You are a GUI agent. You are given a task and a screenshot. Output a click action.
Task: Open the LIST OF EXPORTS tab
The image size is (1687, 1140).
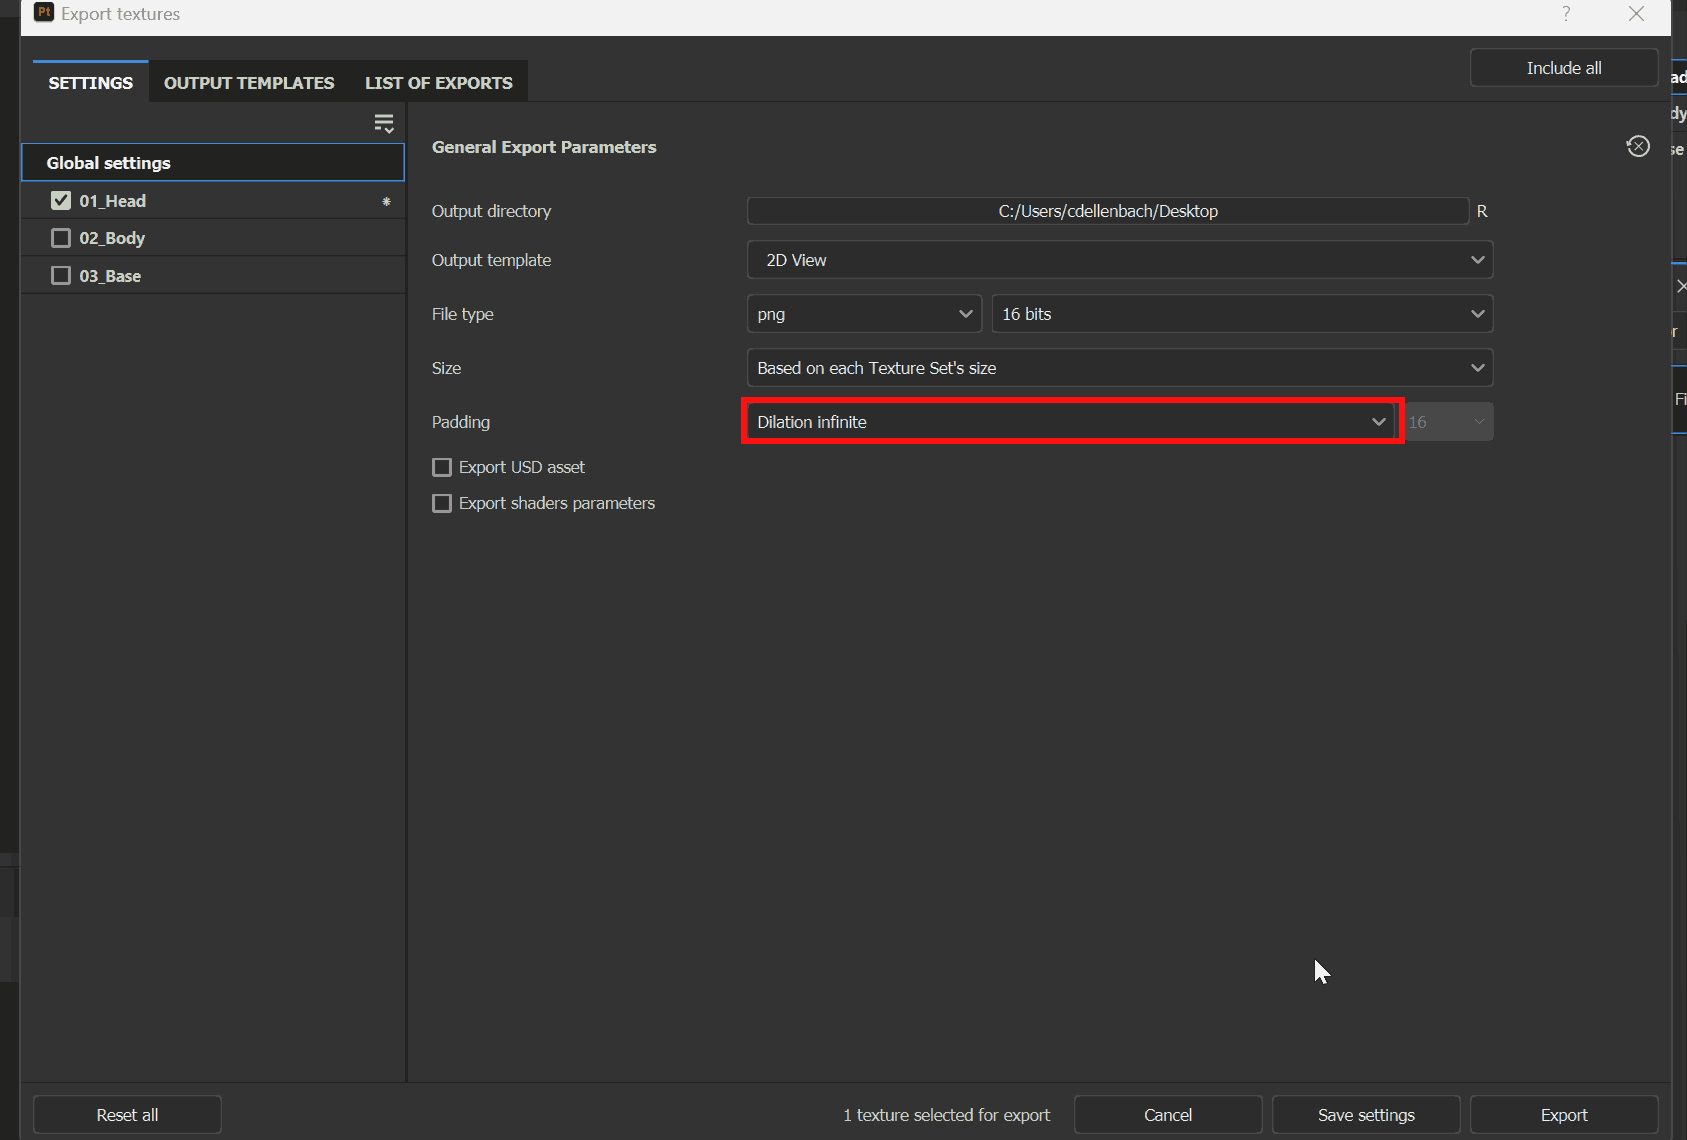coord(438,82)
